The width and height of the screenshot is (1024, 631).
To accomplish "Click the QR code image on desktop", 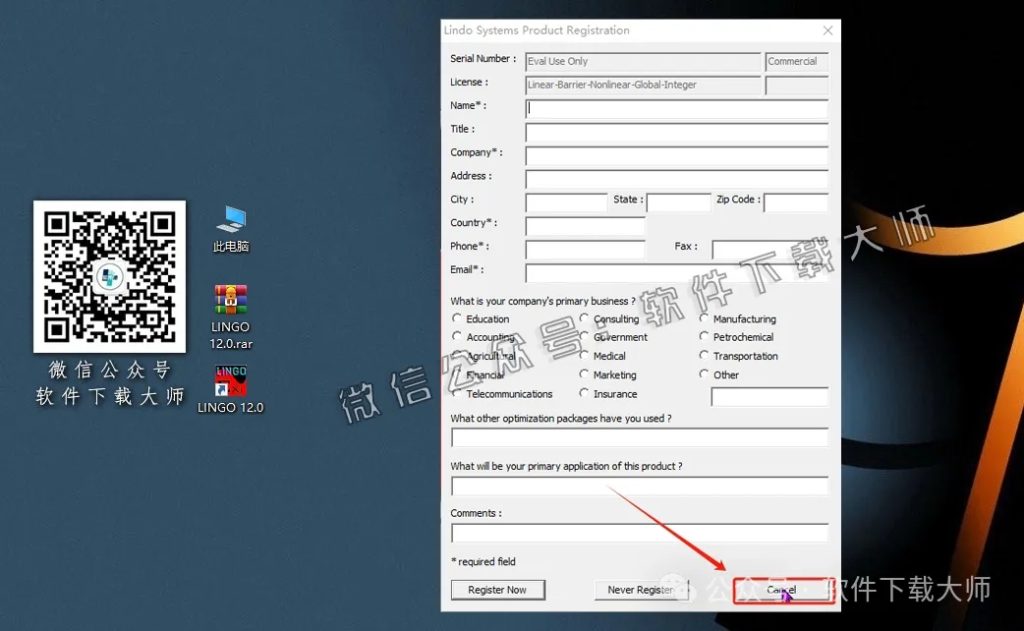I will 109,275.
